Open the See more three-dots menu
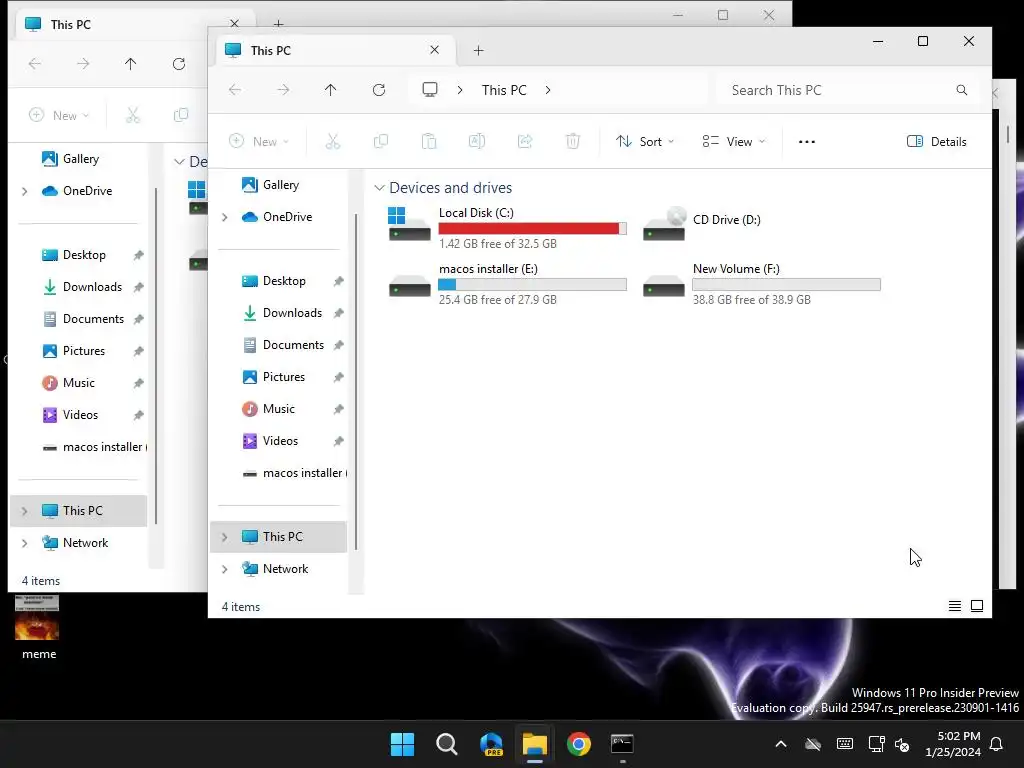Screen dimensions: 1024x768 tap(807, 142)
